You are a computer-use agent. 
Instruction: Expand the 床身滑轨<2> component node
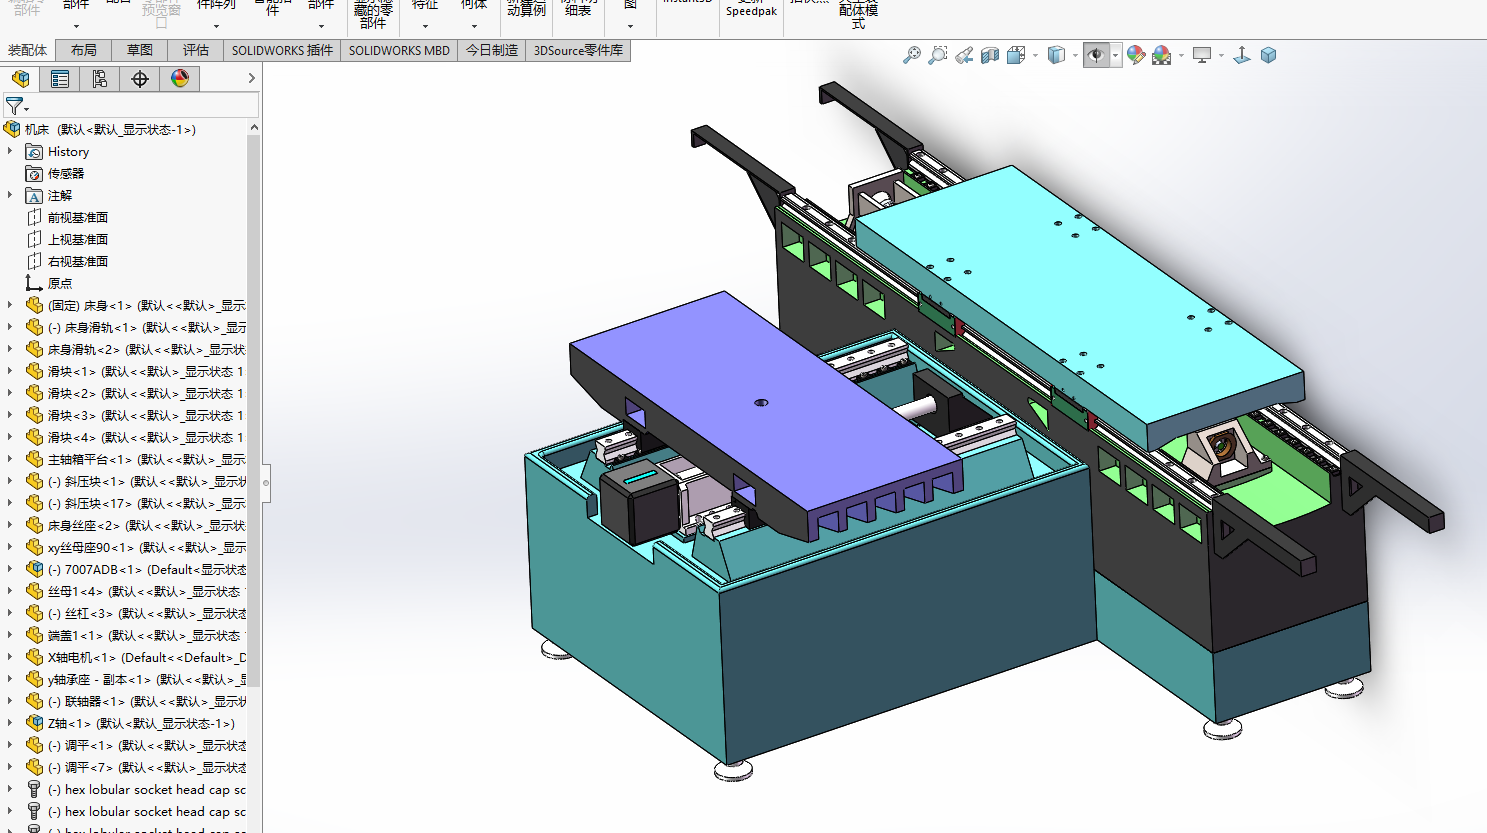point(10,350)
